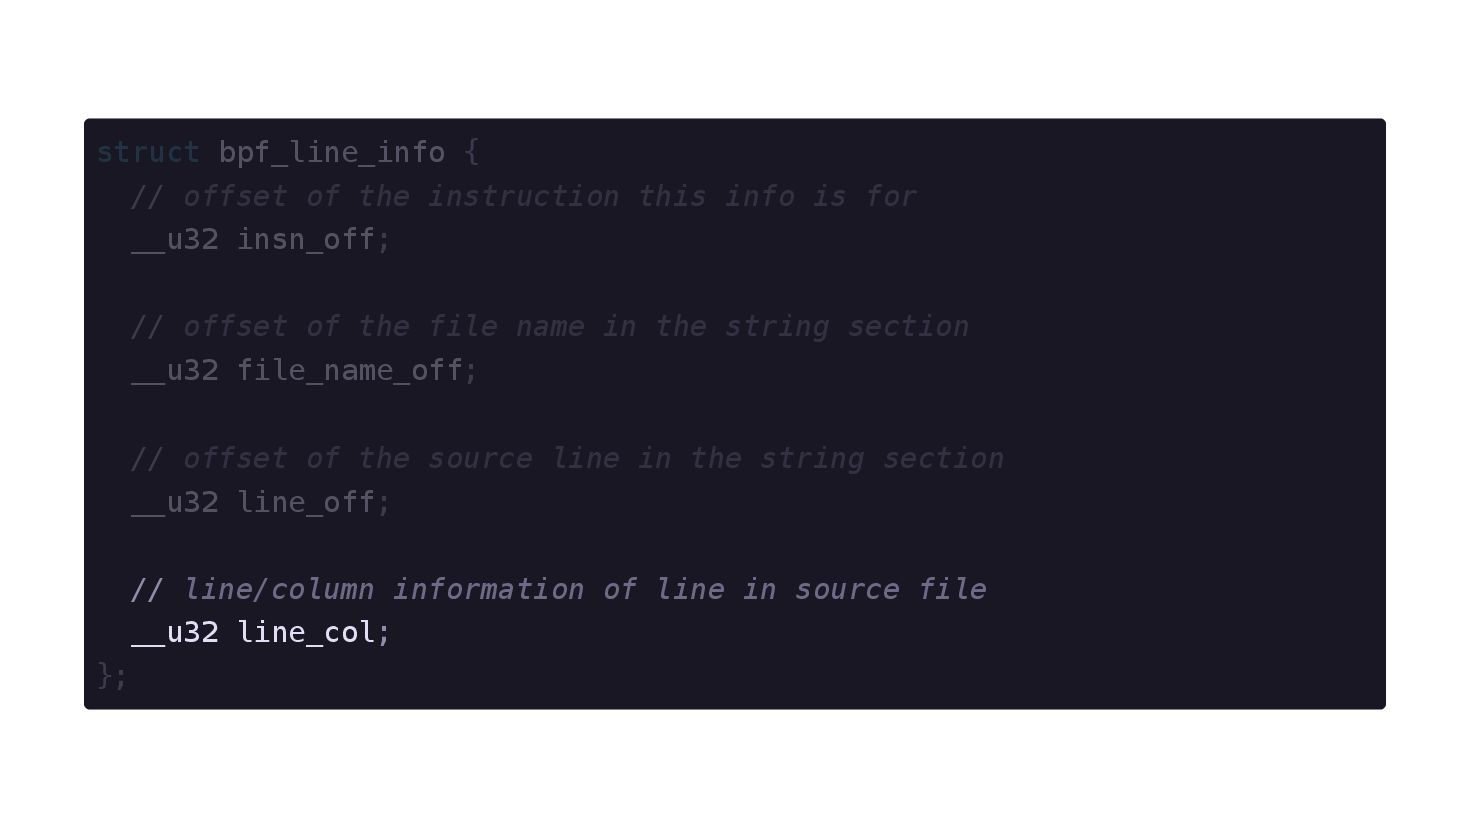Image resolution: width=1470 pixels, height=828 pixels.
Task: Select the line_col field name
Action: [x=305, y=633]
